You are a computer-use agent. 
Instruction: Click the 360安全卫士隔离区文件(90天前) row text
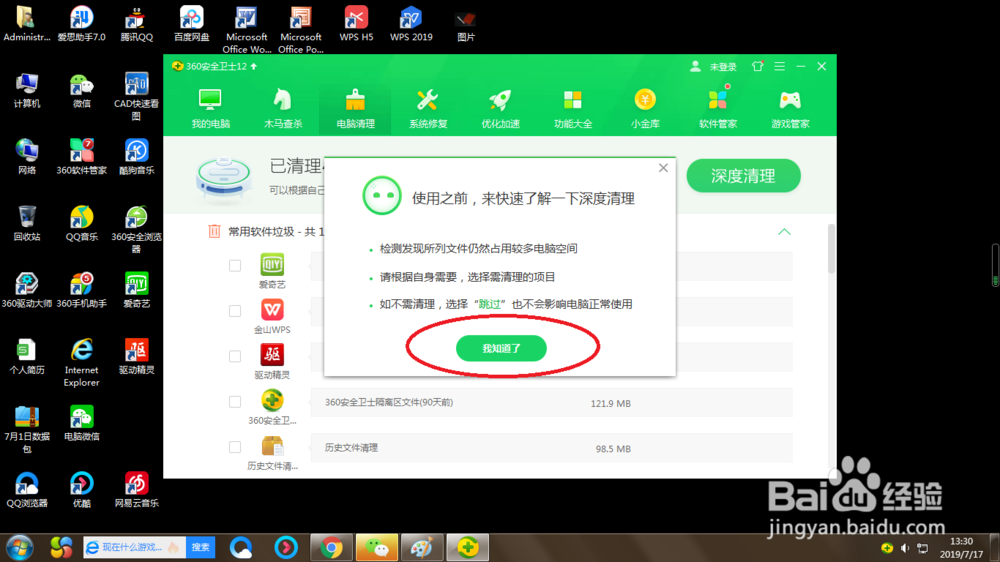[x=389, y=403]
